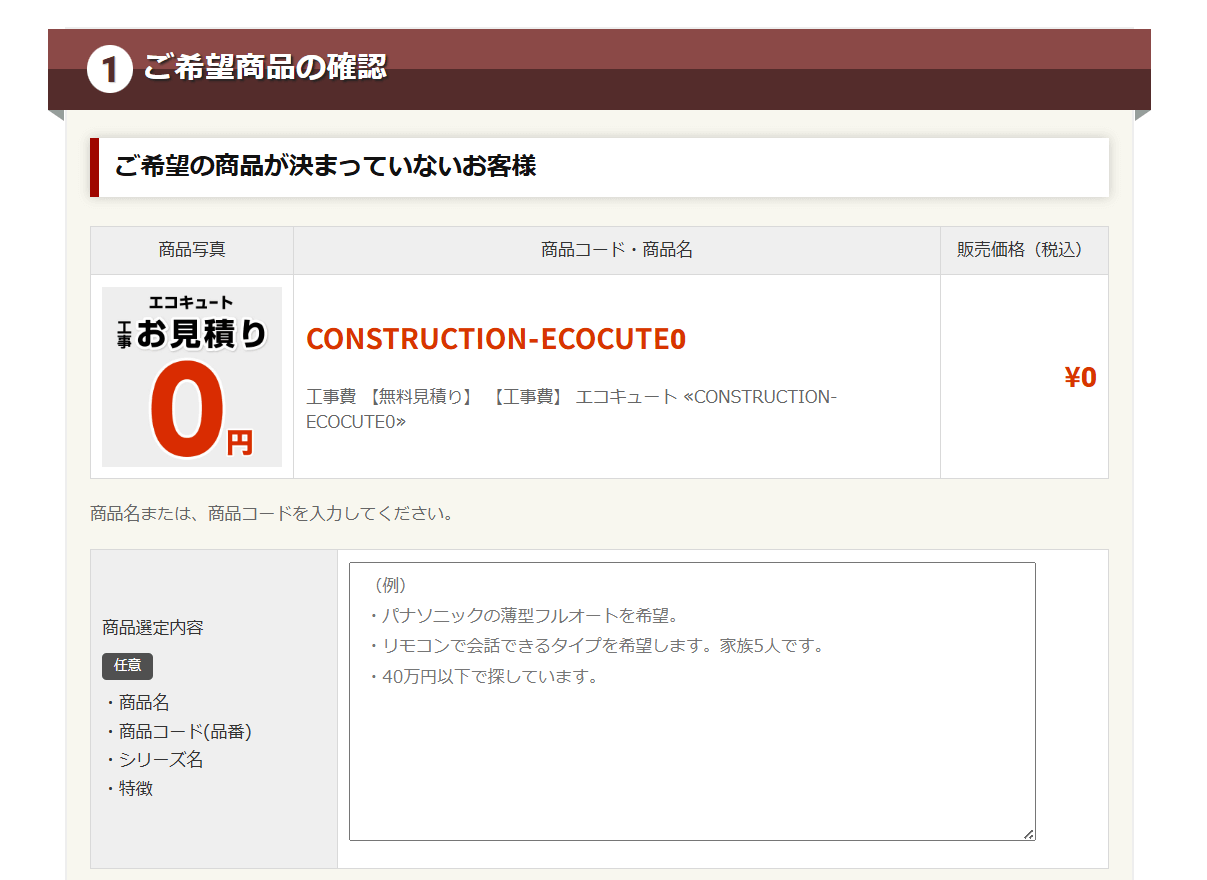Click the 任意 optional badge
This screenshot has height=880, width=1207.
coord(127,665)
